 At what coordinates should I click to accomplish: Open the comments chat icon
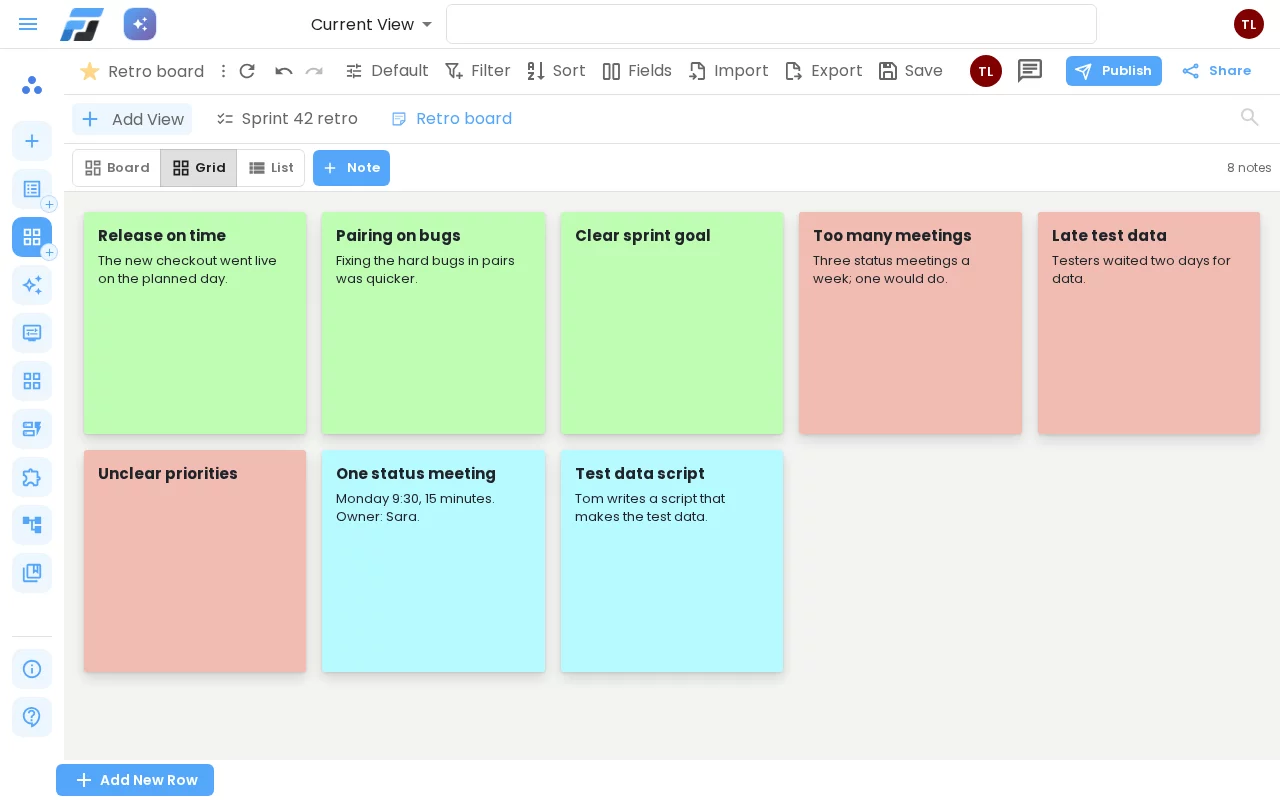[1030, 71]
